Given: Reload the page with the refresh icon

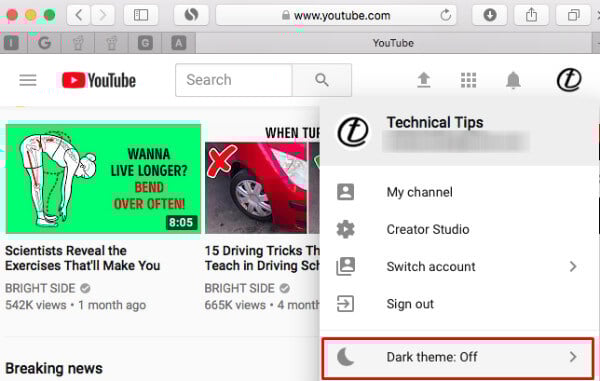Looking at the screenshot, I should (445, 15).
